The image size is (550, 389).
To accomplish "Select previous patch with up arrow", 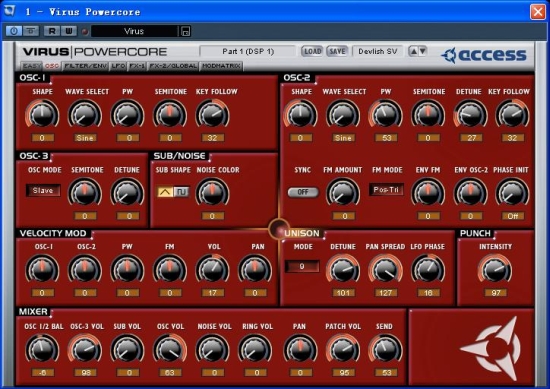I will pos(414,52).
